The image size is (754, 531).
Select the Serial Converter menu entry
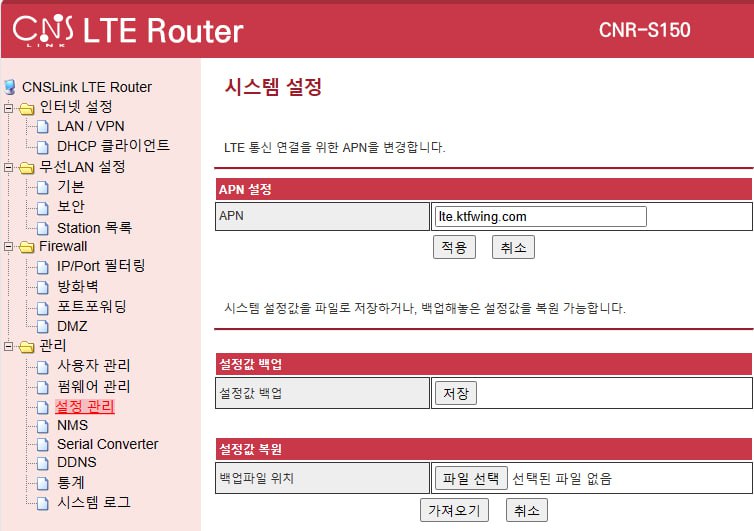click(107, 444)
